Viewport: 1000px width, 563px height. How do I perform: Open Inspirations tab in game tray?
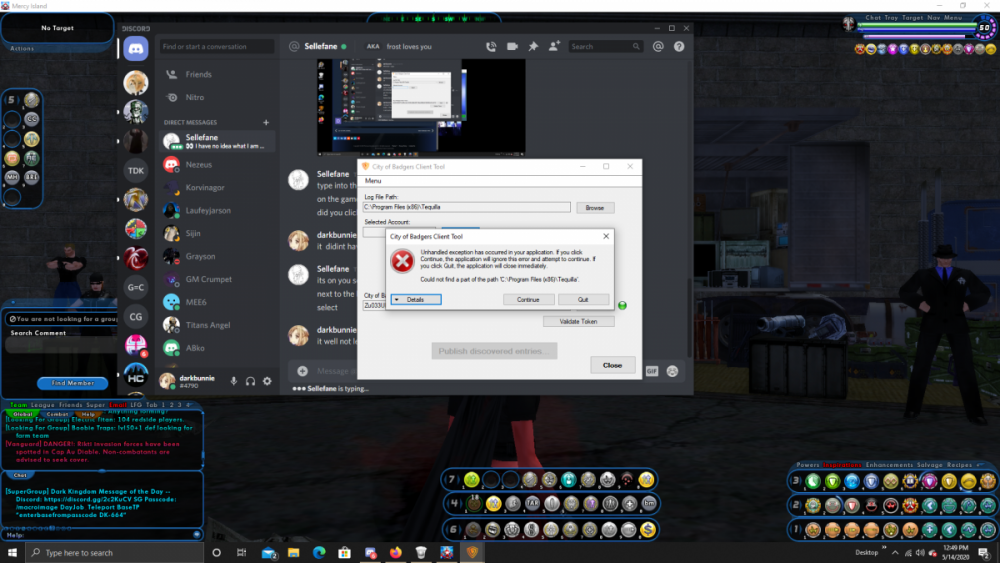pos(842,465)
